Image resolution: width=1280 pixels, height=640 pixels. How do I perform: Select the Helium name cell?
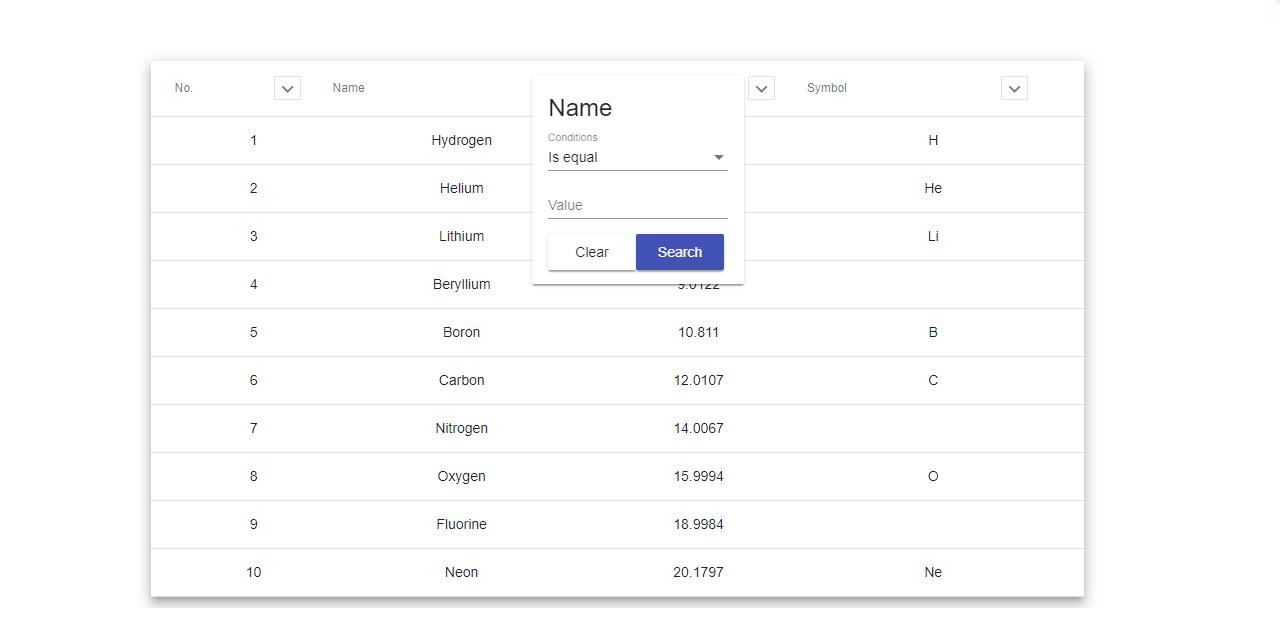tap(461, 188)
